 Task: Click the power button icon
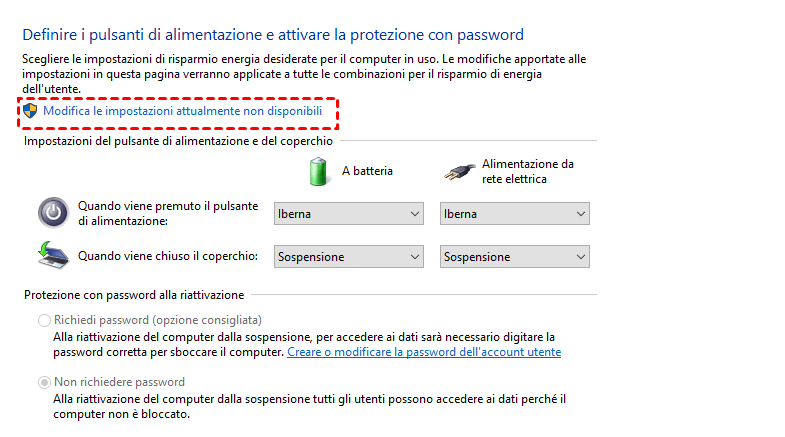click(53, 212)
